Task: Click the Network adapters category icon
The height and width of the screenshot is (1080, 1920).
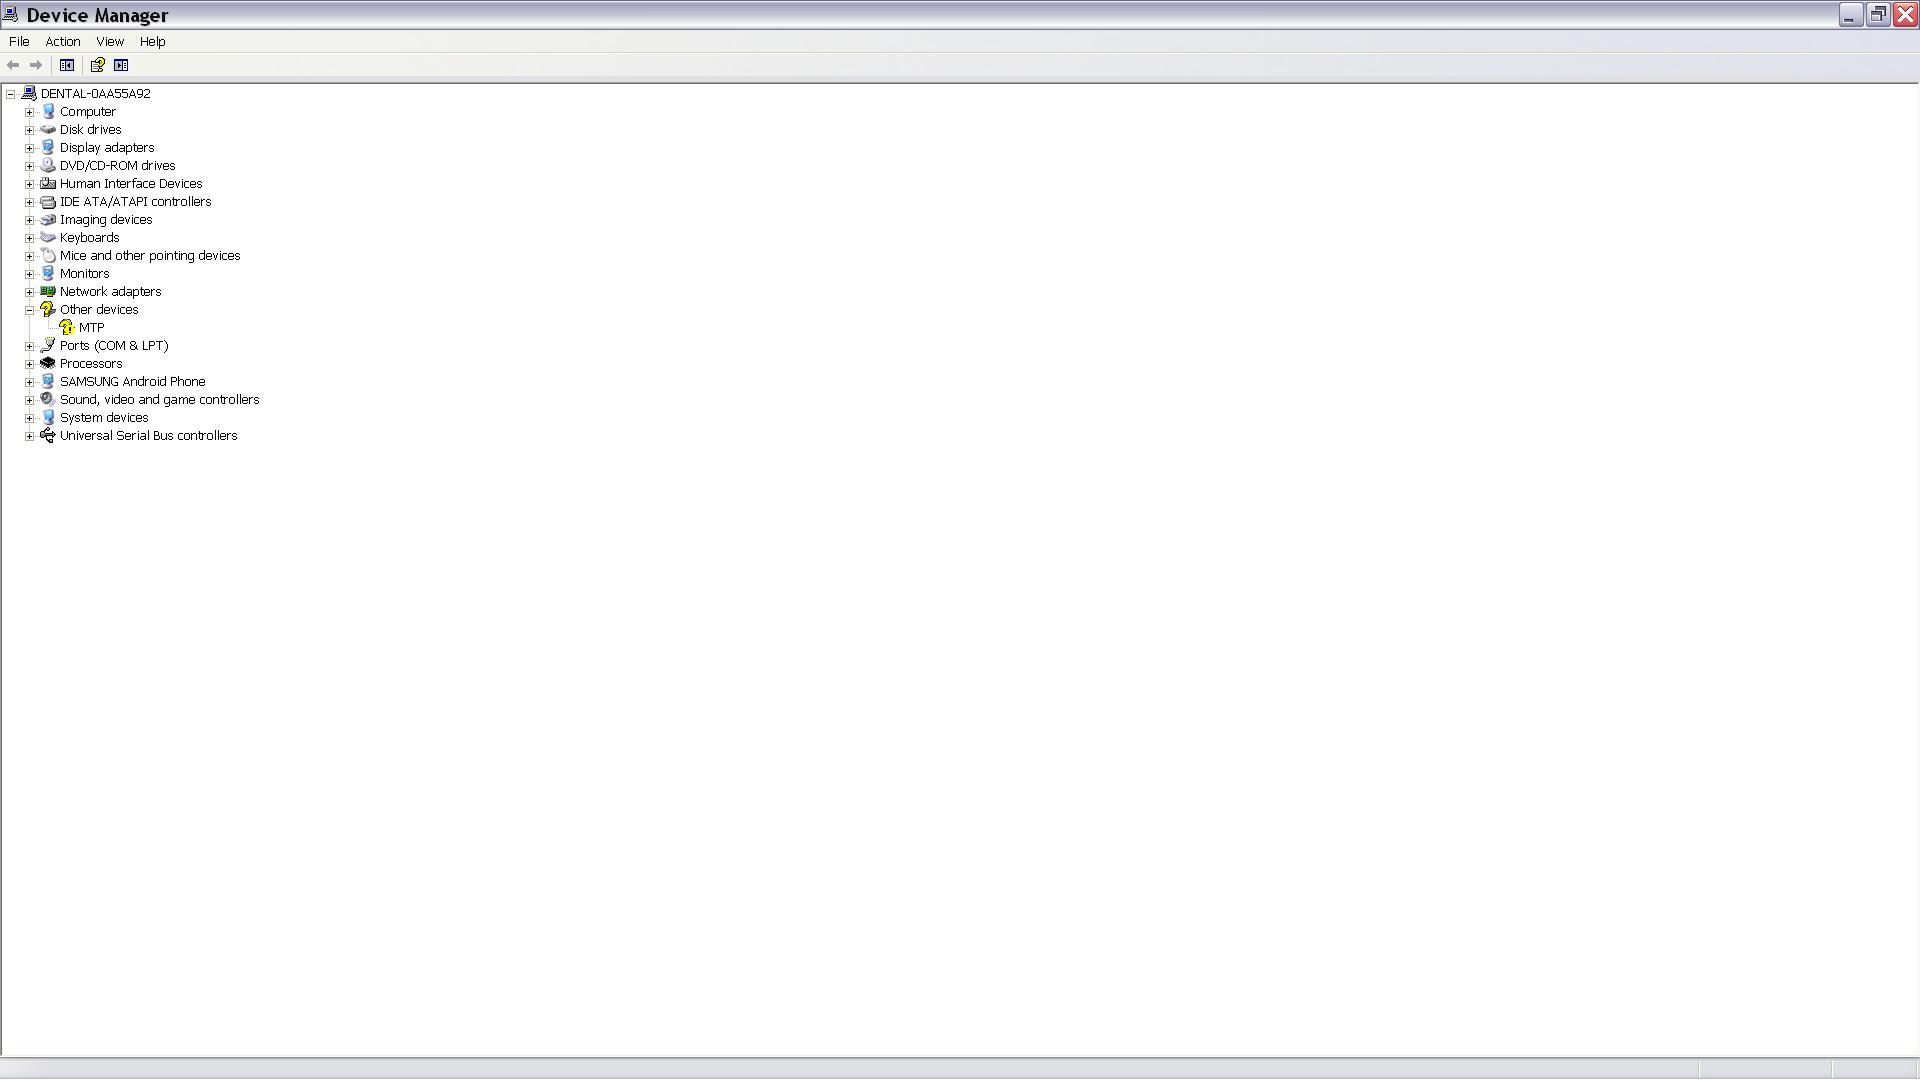Action: (x=48, y=292)
